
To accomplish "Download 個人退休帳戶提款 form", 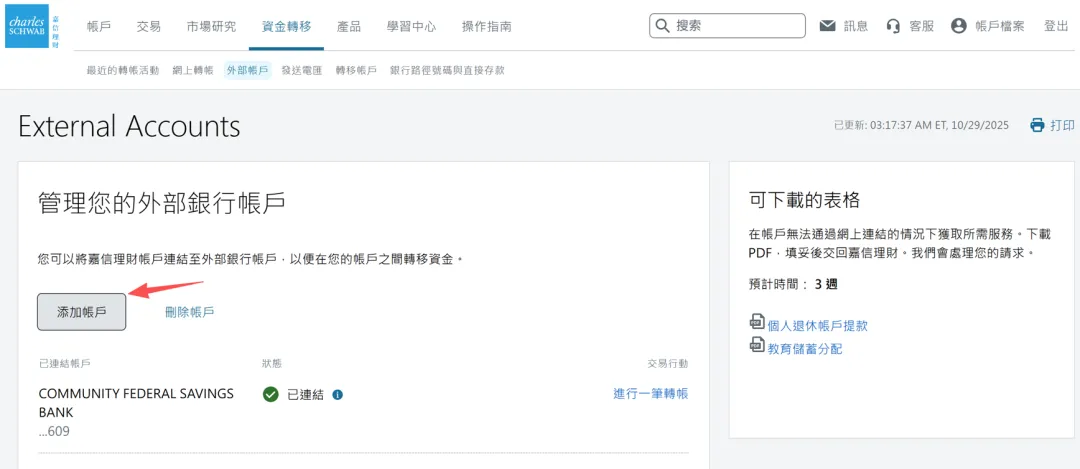I will click(x=818, y=326).
